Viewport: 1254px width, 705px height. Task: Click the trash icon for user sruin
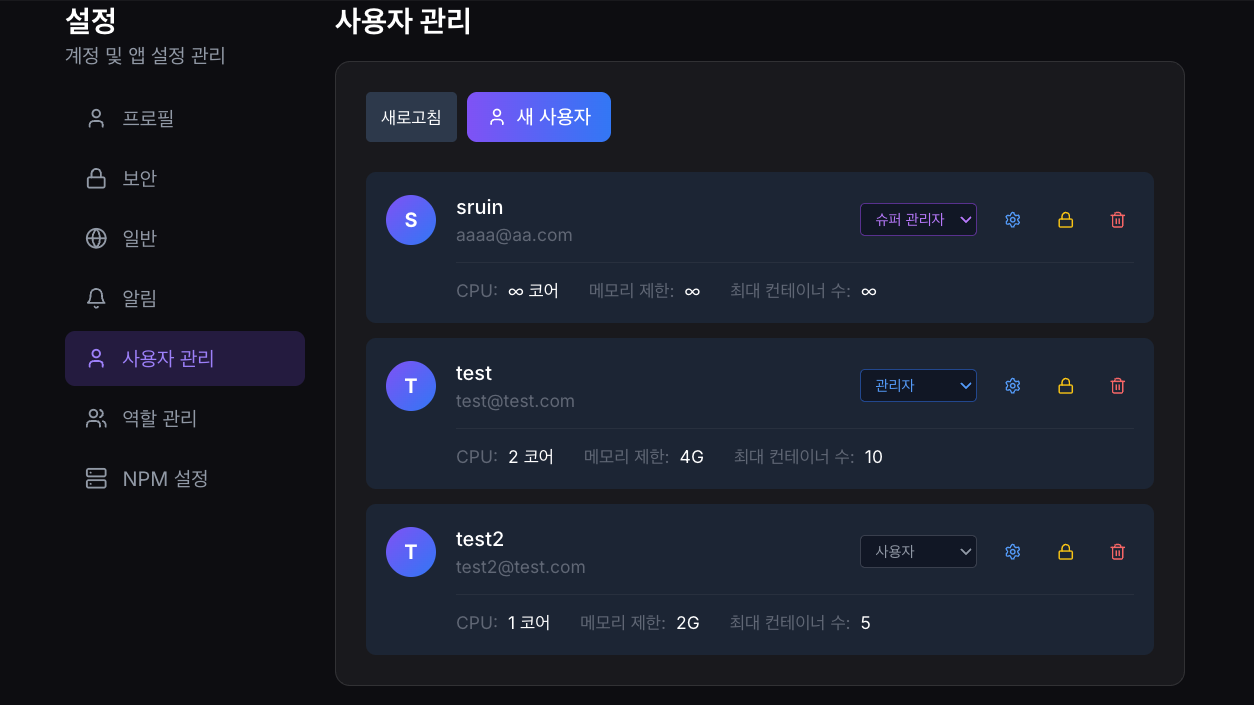click(1117, 219)
